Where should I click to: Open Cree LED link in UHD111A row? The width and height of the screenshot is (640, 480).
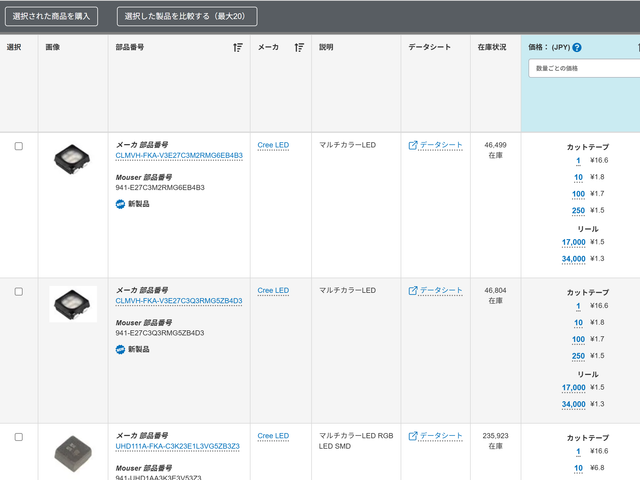point(273,436)
